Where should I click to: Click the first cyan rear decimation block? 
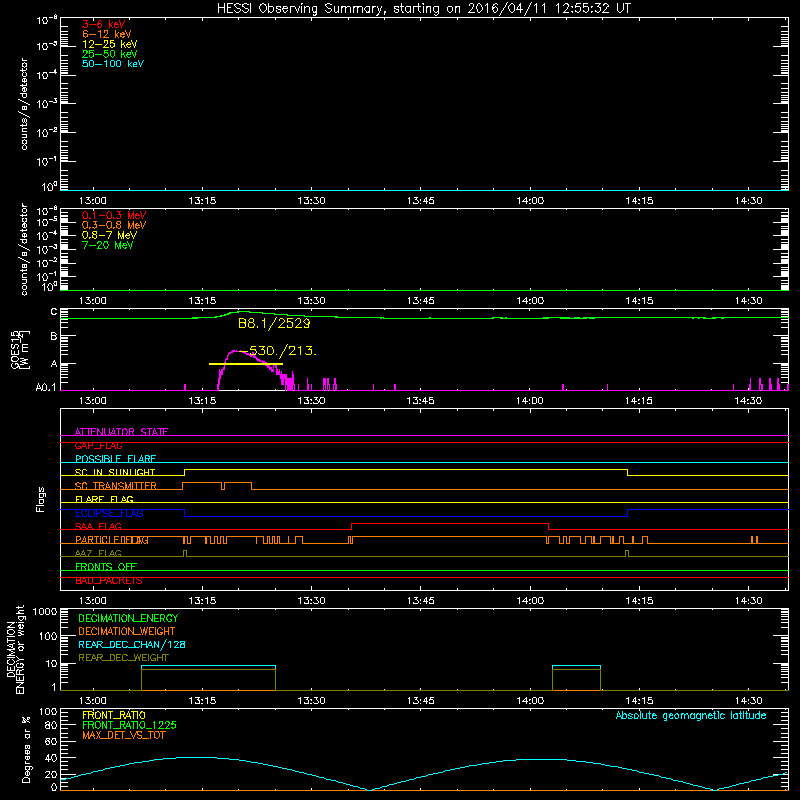208,666
